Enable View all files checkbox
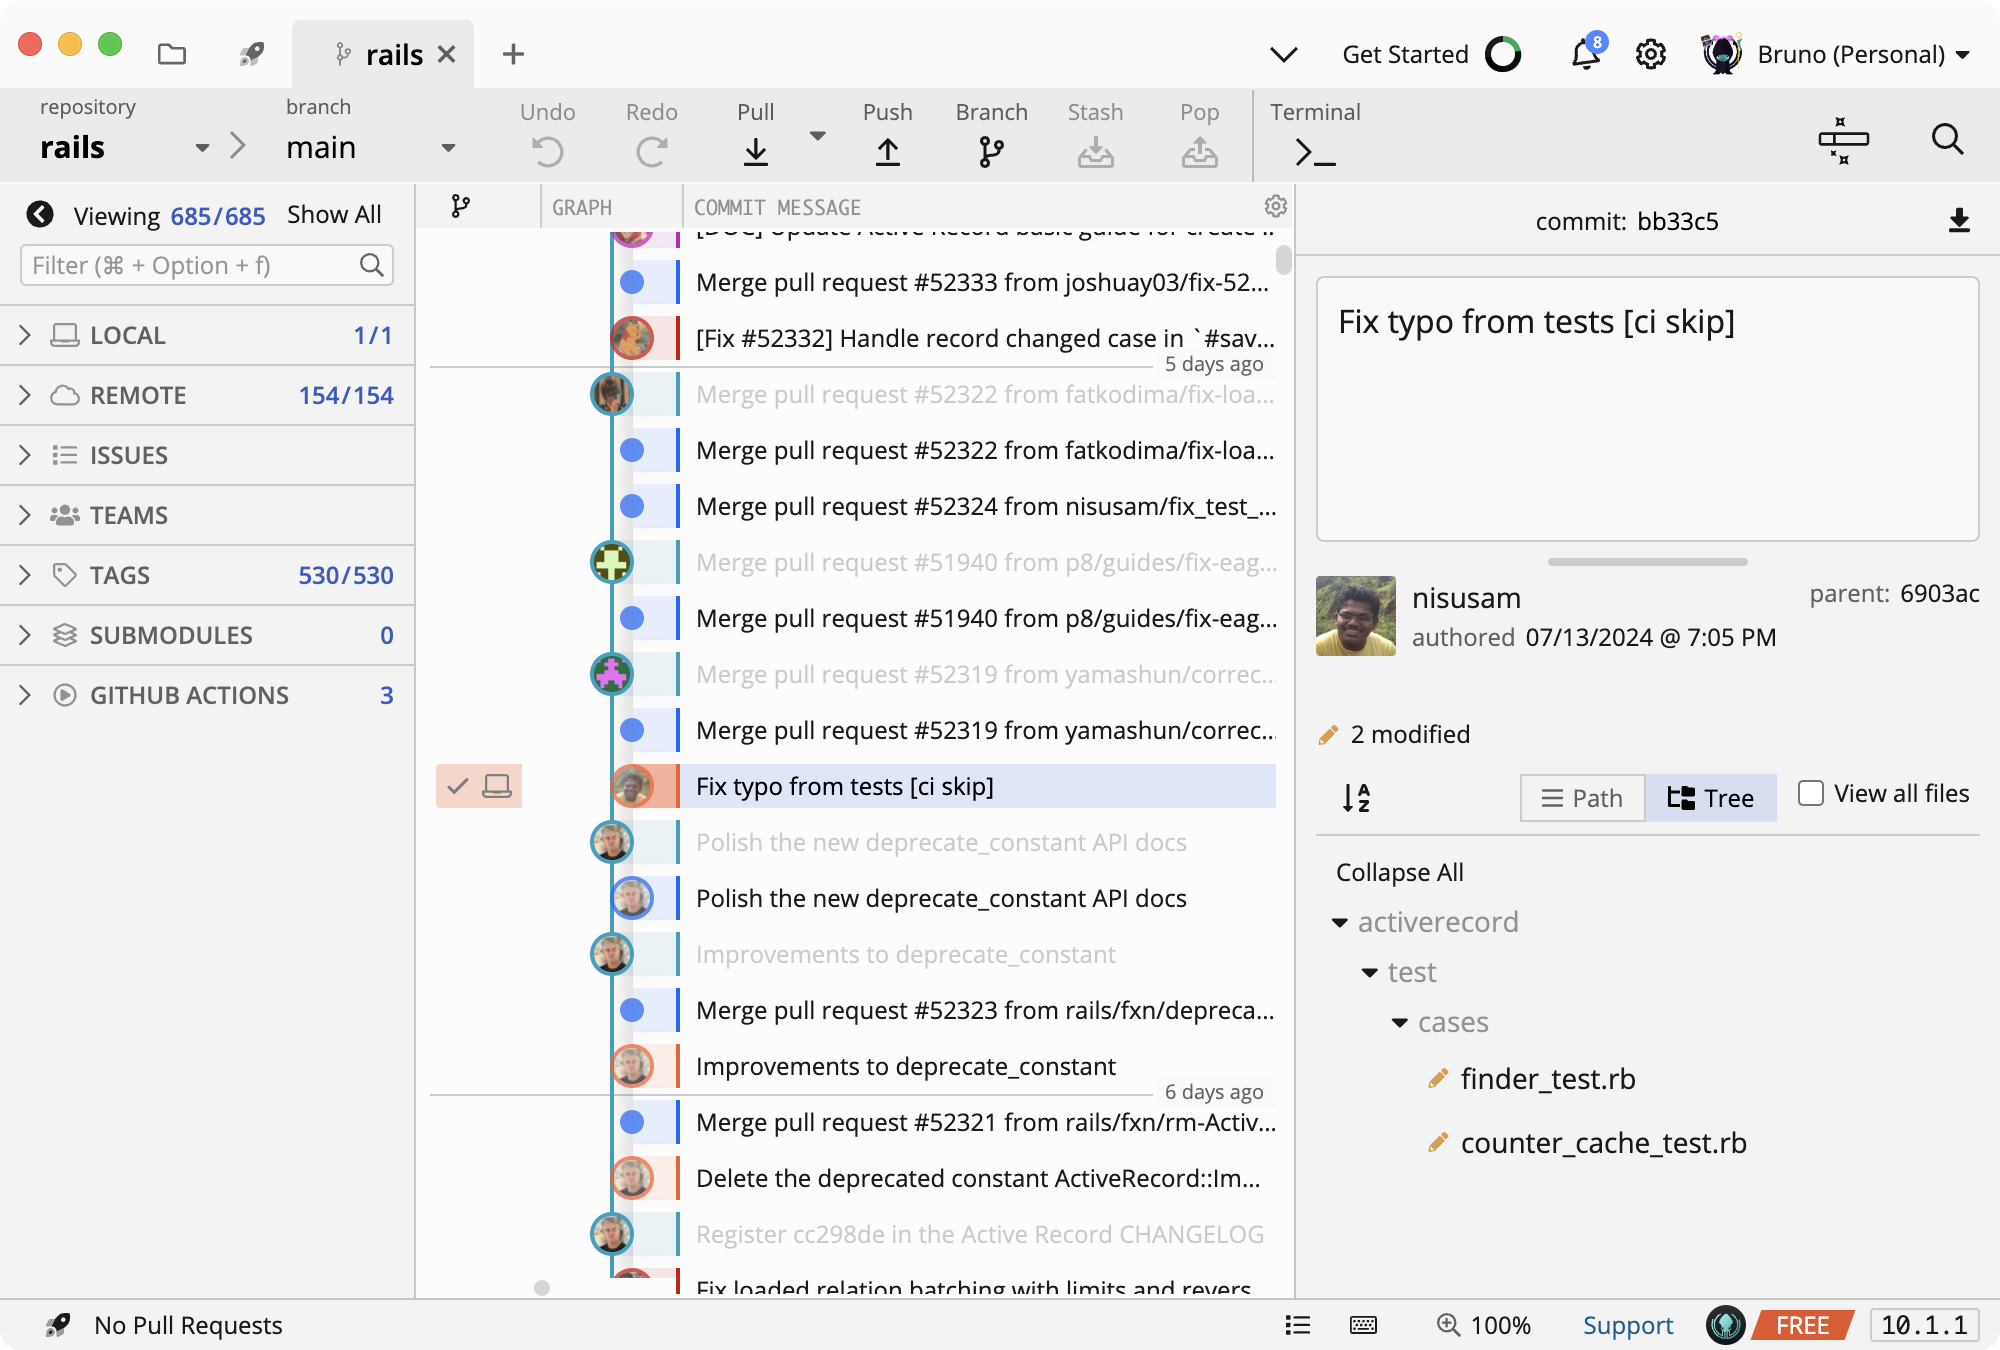Screen dimensions: 2000x1350 [x=1811, y=794]
